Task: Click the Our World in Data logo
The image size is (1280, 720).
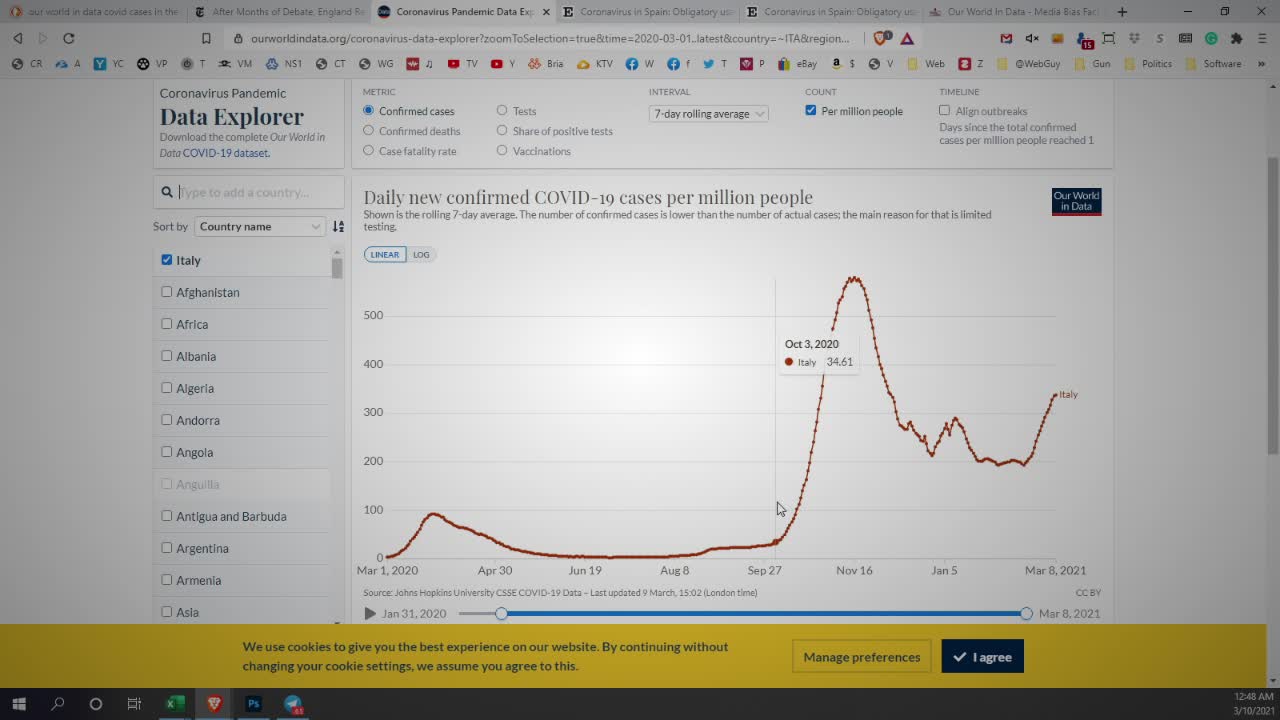Action: [x=1076, y=201]
